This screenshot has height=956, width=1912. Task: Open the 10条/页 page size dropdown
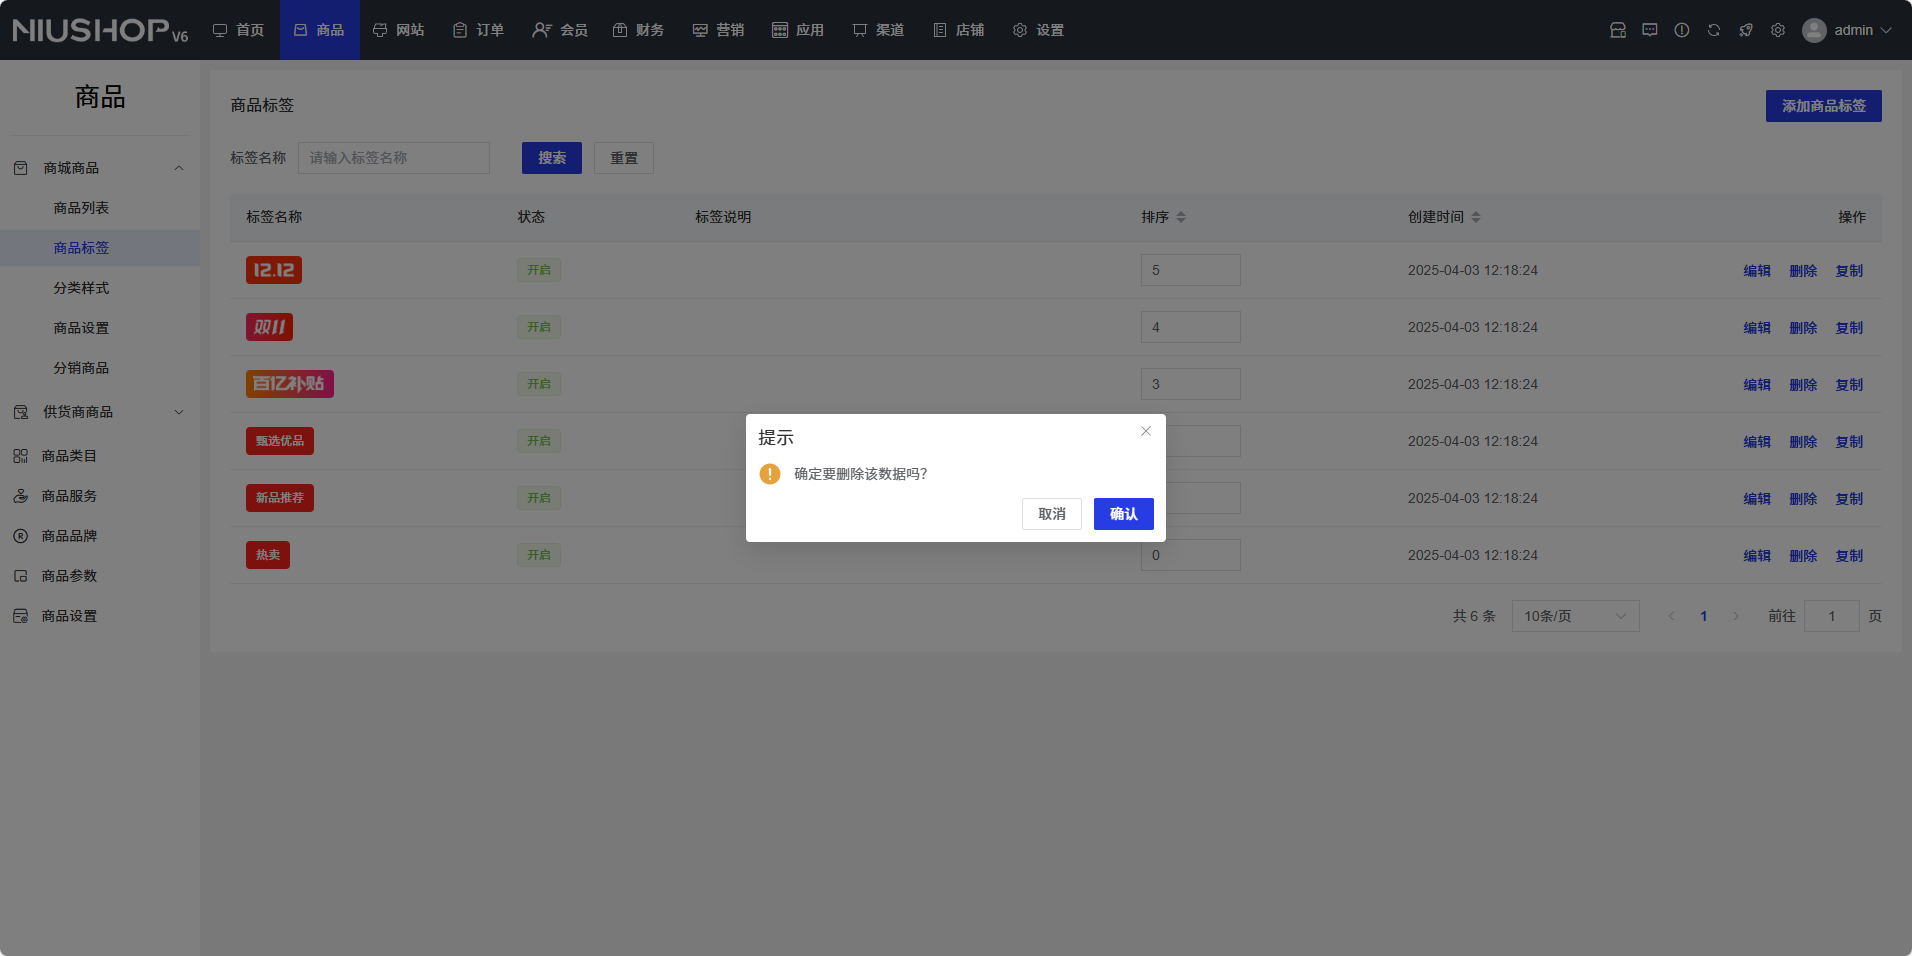1576,616
